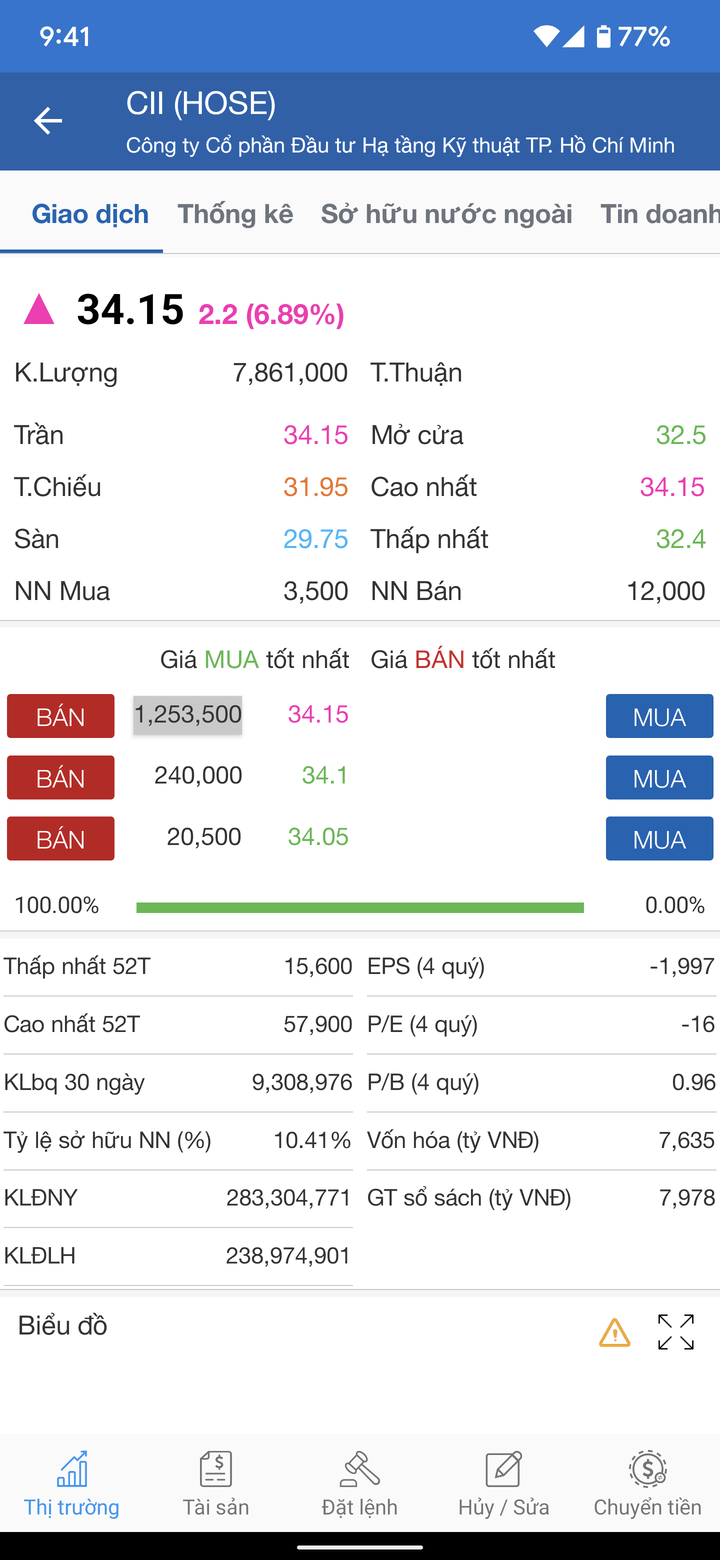
Task: Tap the orange chart warning icon
Action: (614, 1332)
